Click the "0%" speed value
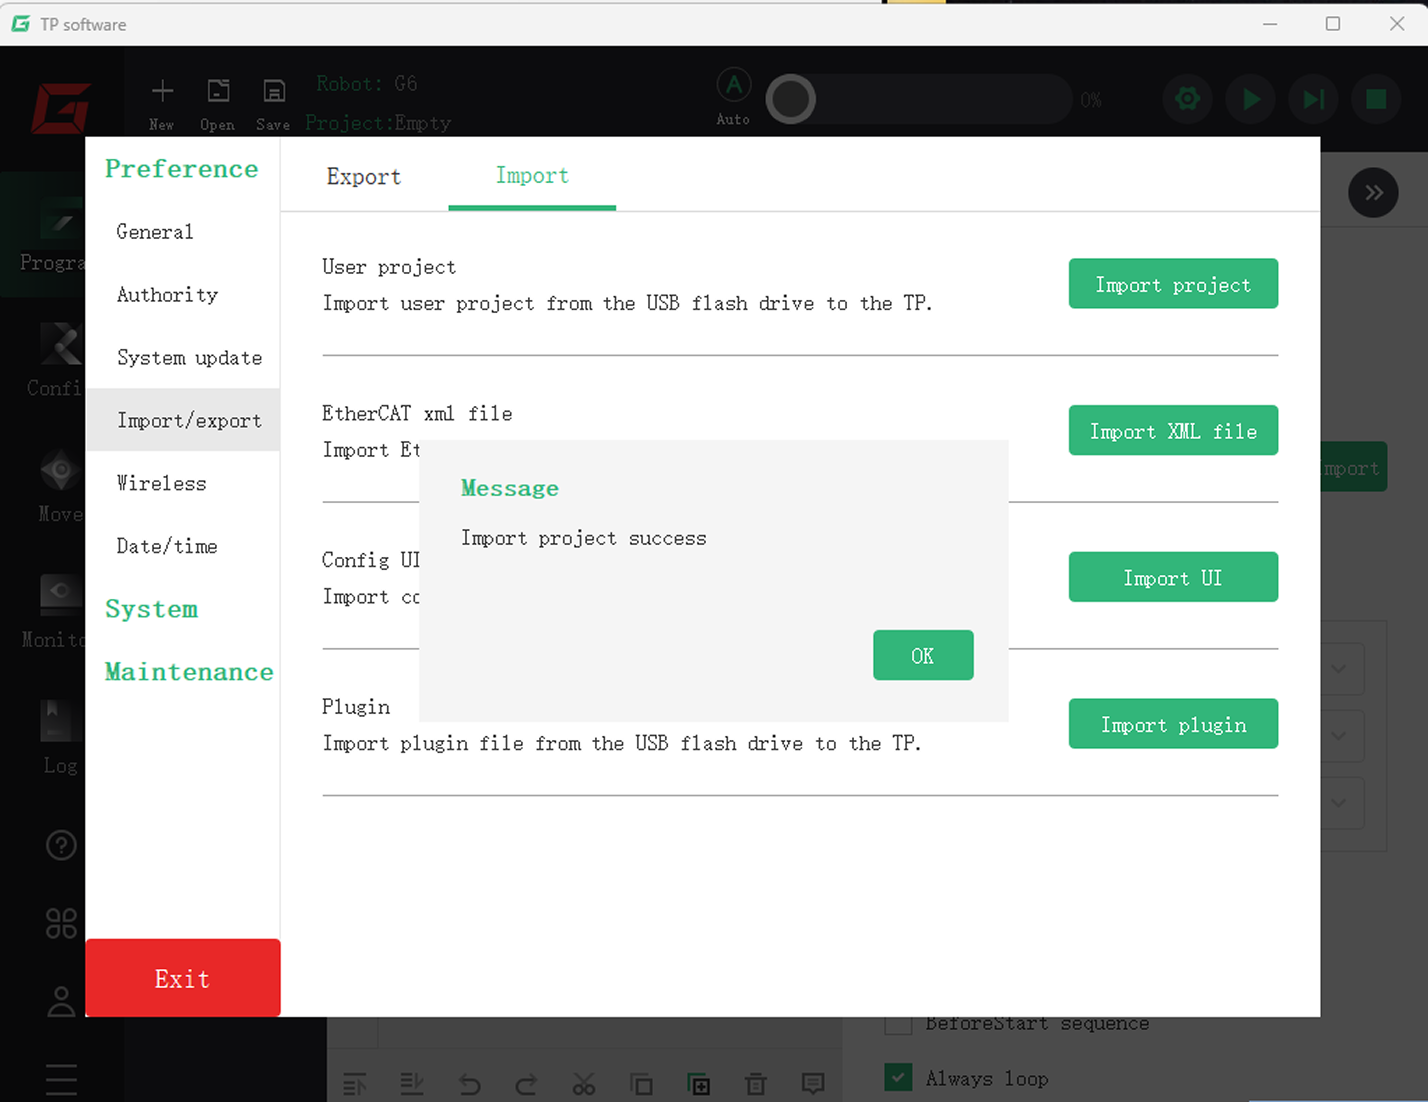This screenshot has height=1102, width=1428. [1091, 100]
